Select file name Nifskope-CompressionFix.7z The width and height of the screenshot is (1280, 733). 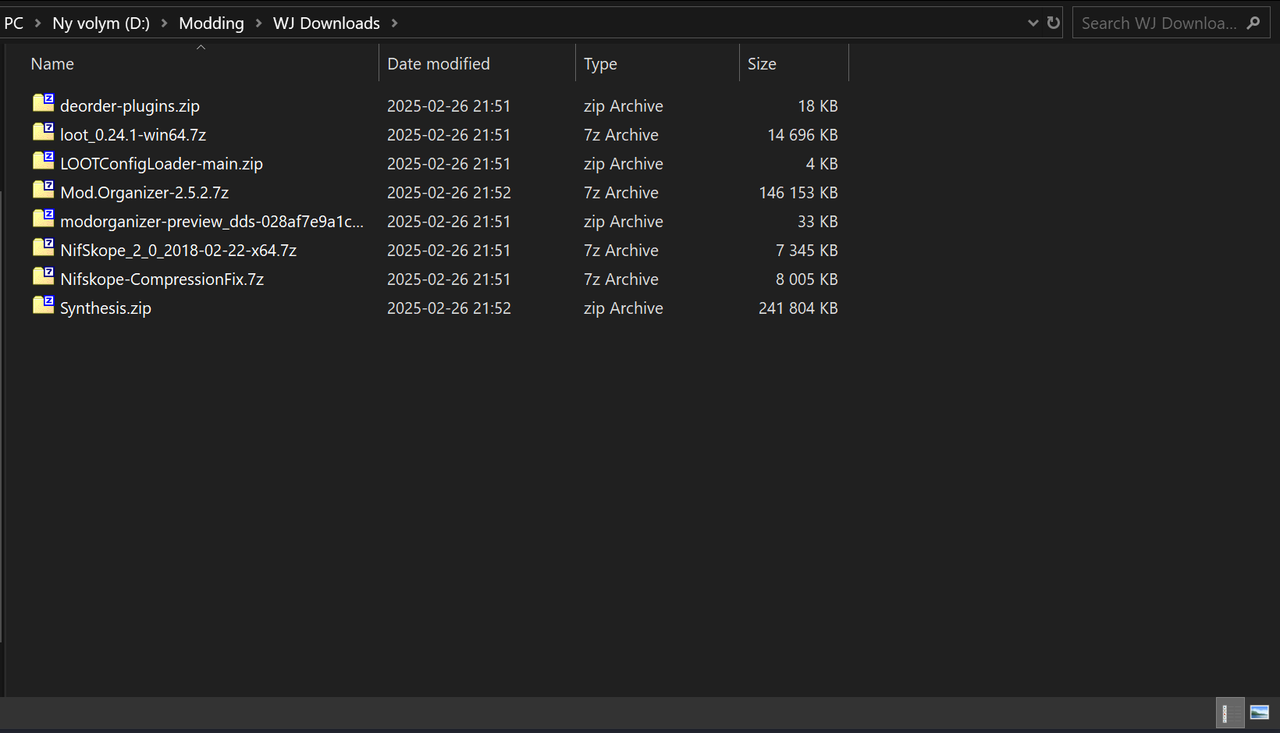tap(162, 280)
